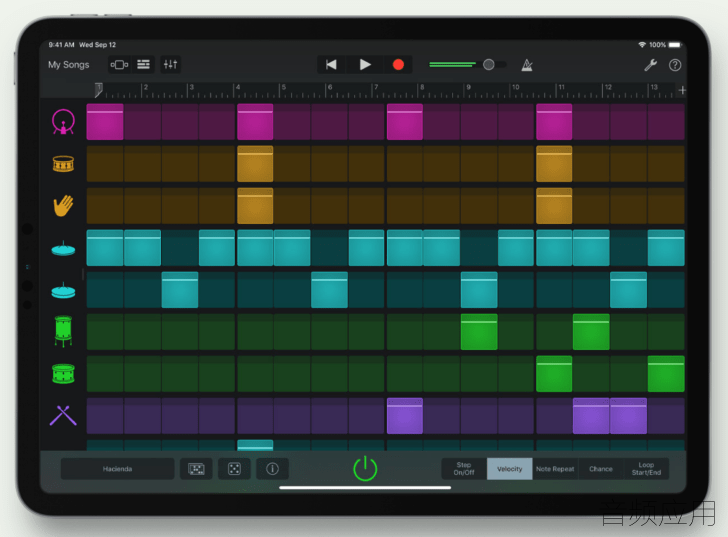The image size is (728, 537).
Task: Select the purple drumsticks row icon
Action: [x=63, y=415]
